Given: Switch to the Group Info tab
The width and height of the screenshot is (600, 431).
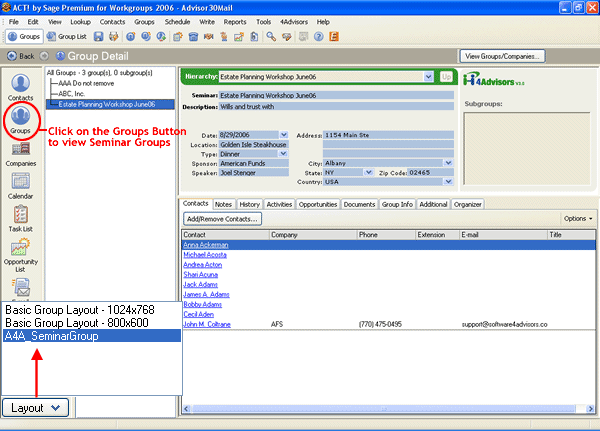Looking at the screenshot, I should click(x=397, y=204).
